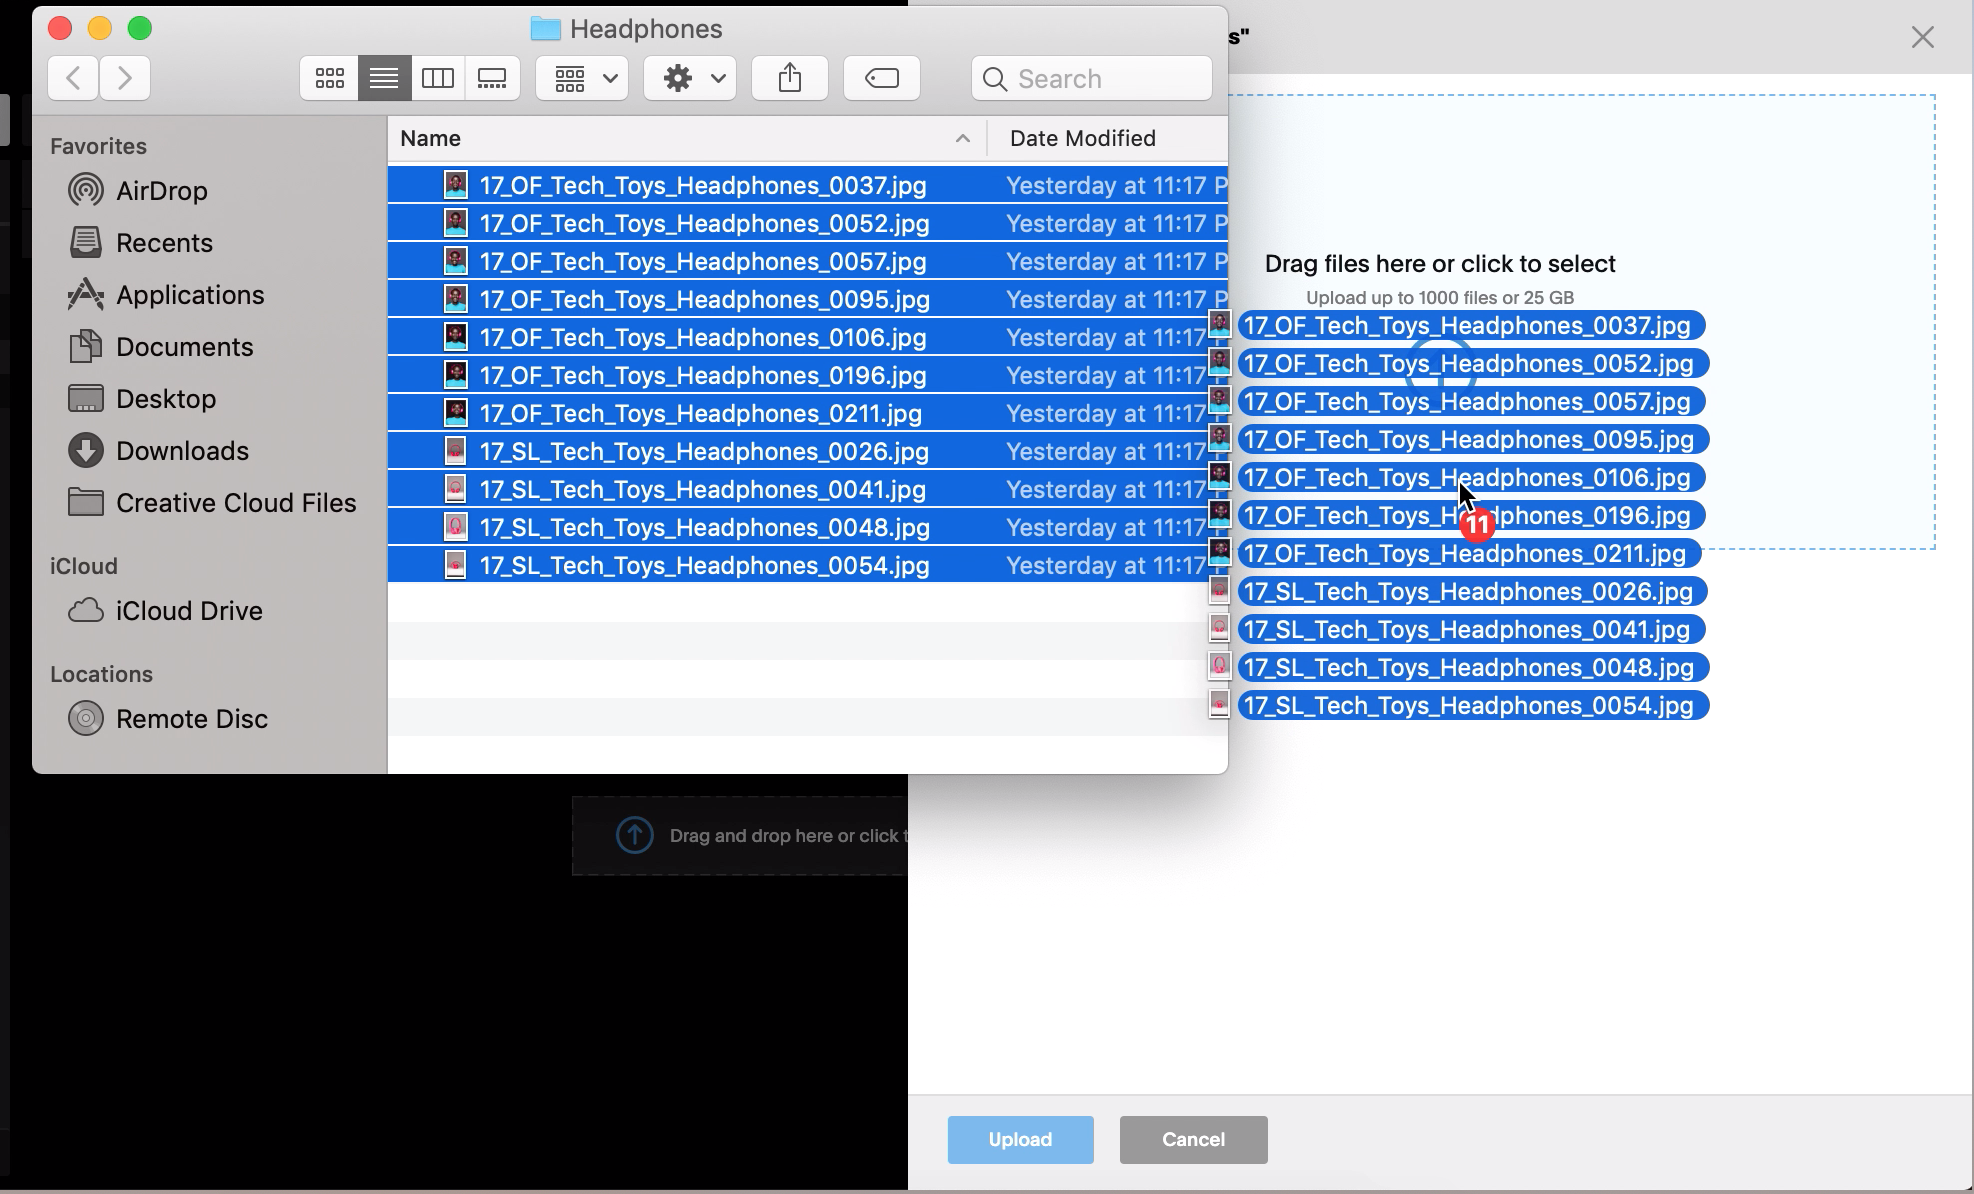Switch Finder to gallery view
This screenshot has width=1974, height=1194.
pyautogui.click(x=492, y=78)
